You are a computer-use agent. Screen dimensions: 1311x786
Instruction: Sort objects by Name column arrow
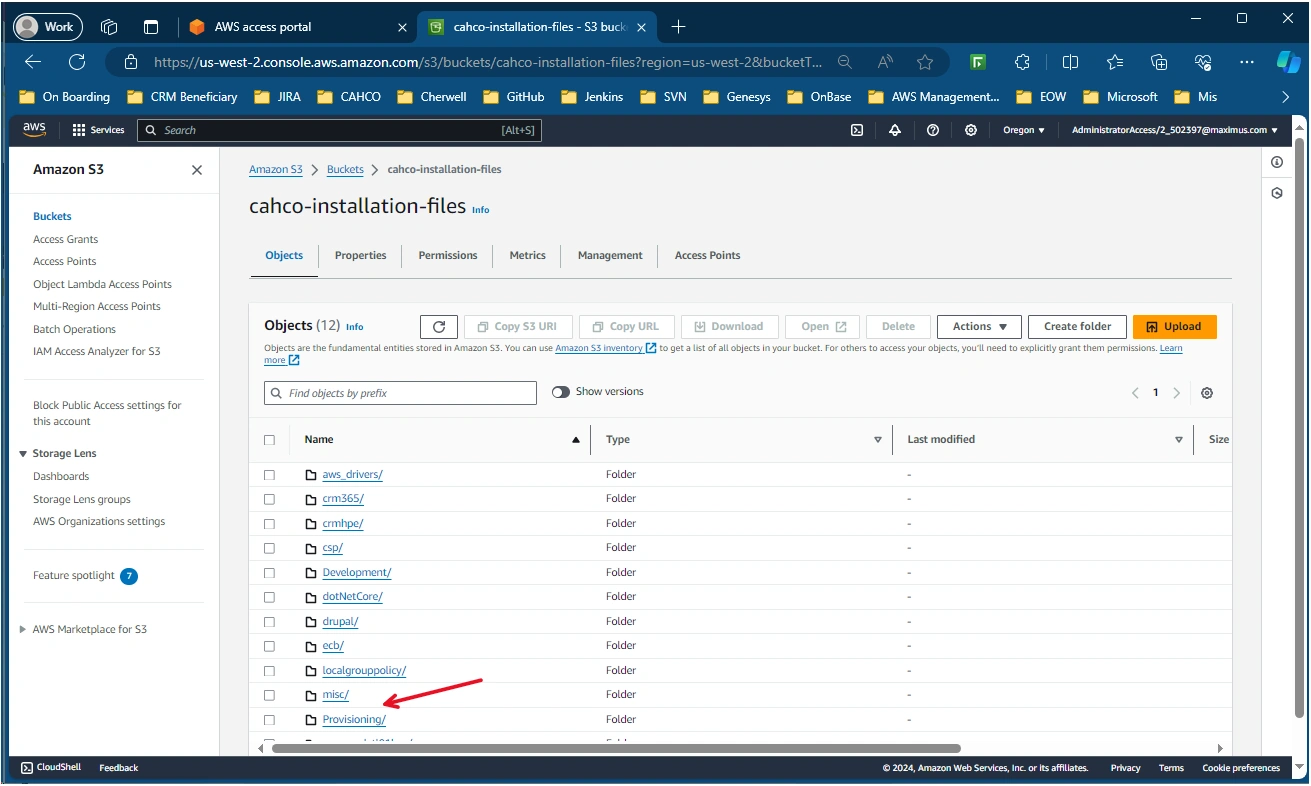click(575, 440)
